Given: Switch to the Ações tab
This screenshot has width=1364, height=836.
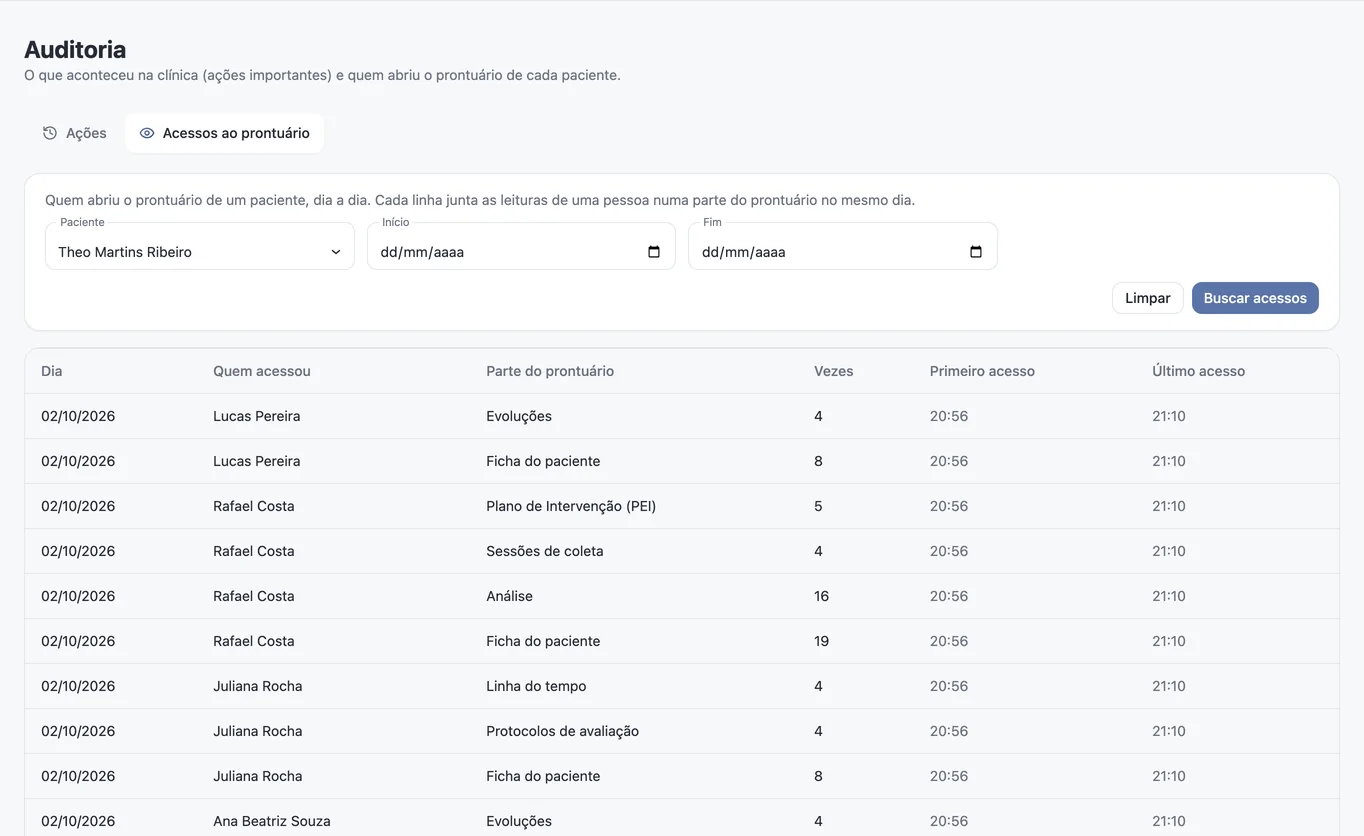Looking at the screenshot, I should click(x=75, y=133).
